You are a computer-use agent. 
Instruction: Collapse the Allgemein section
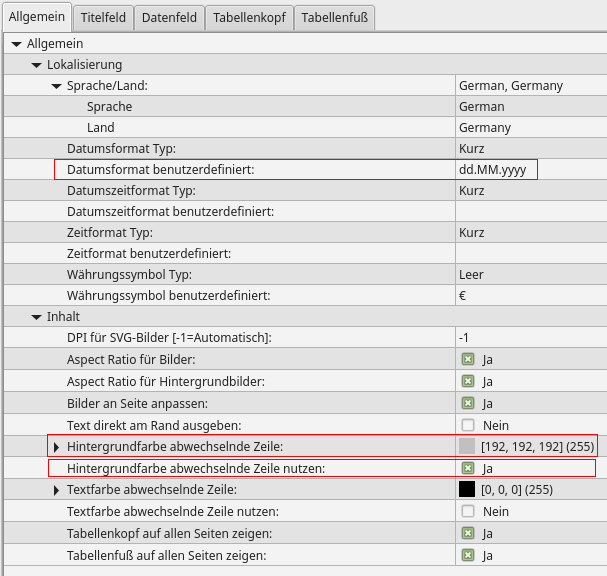click(16, 44)
